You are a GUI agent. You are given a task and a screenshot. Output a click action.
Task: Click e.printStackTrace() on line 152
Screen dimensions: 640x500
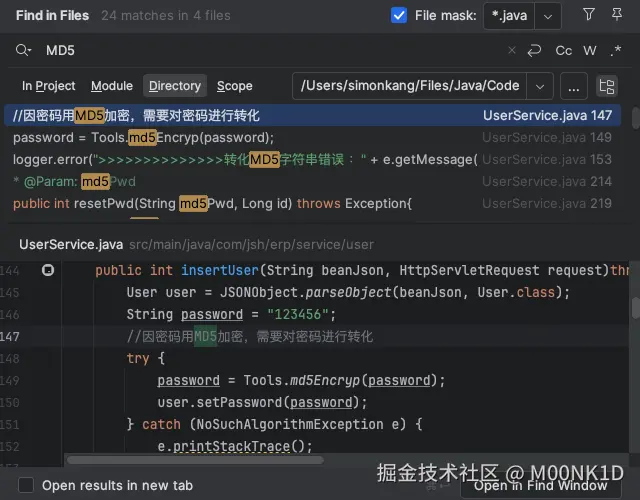pyautogui.click(x=235, y=446)
